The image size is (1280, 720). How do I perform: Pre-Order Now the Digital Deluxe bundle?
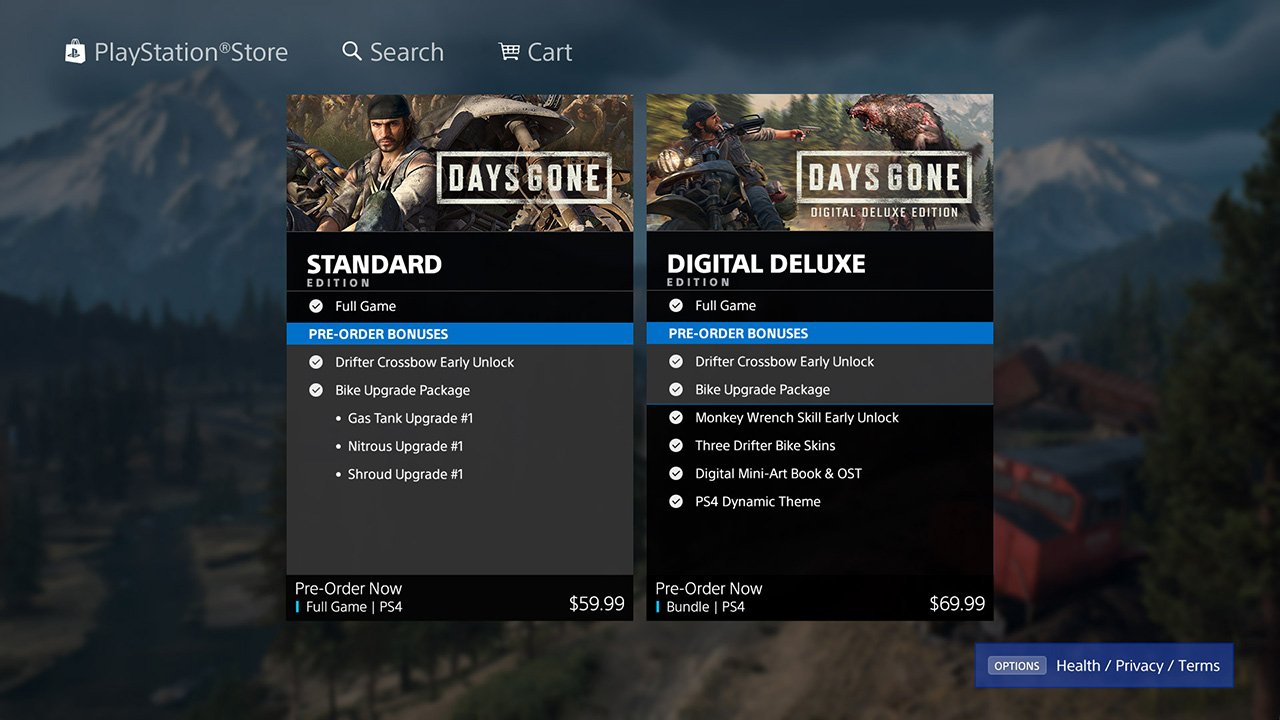pos(709,588)
